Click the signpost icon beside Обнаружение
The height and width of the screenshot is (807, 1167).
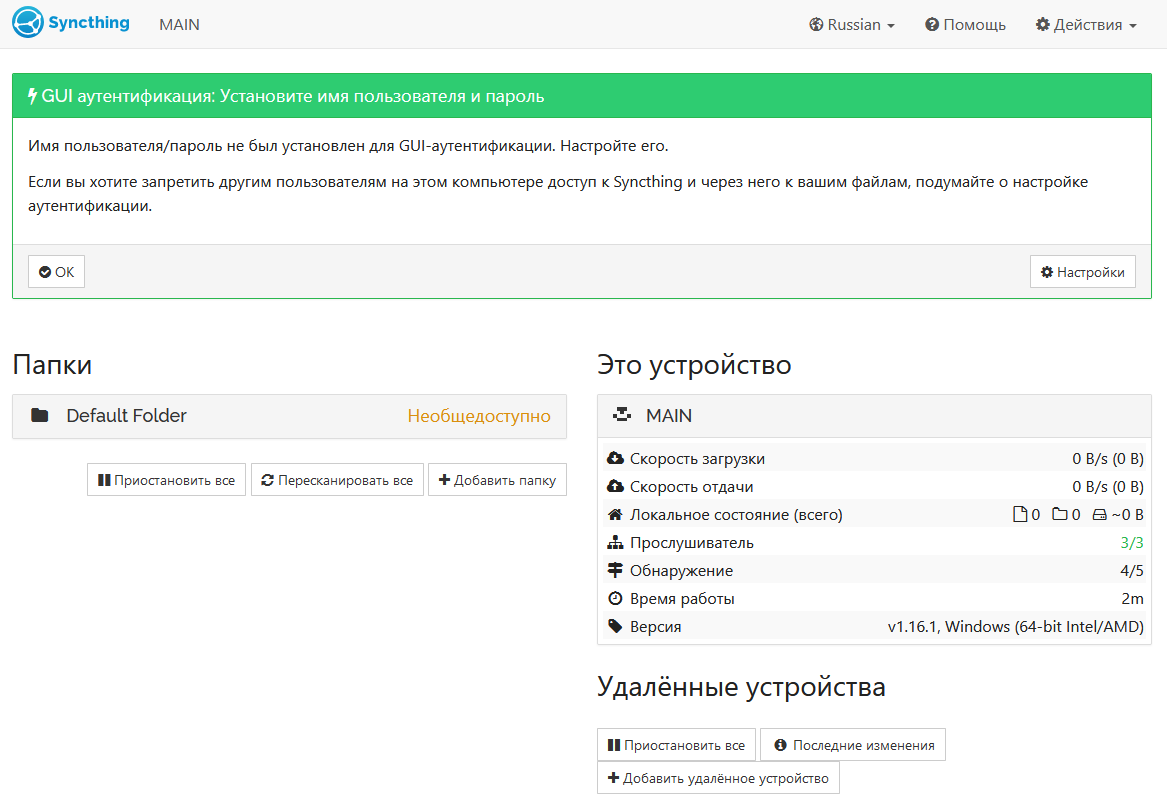pyautogui.click(x=616, y=570)
